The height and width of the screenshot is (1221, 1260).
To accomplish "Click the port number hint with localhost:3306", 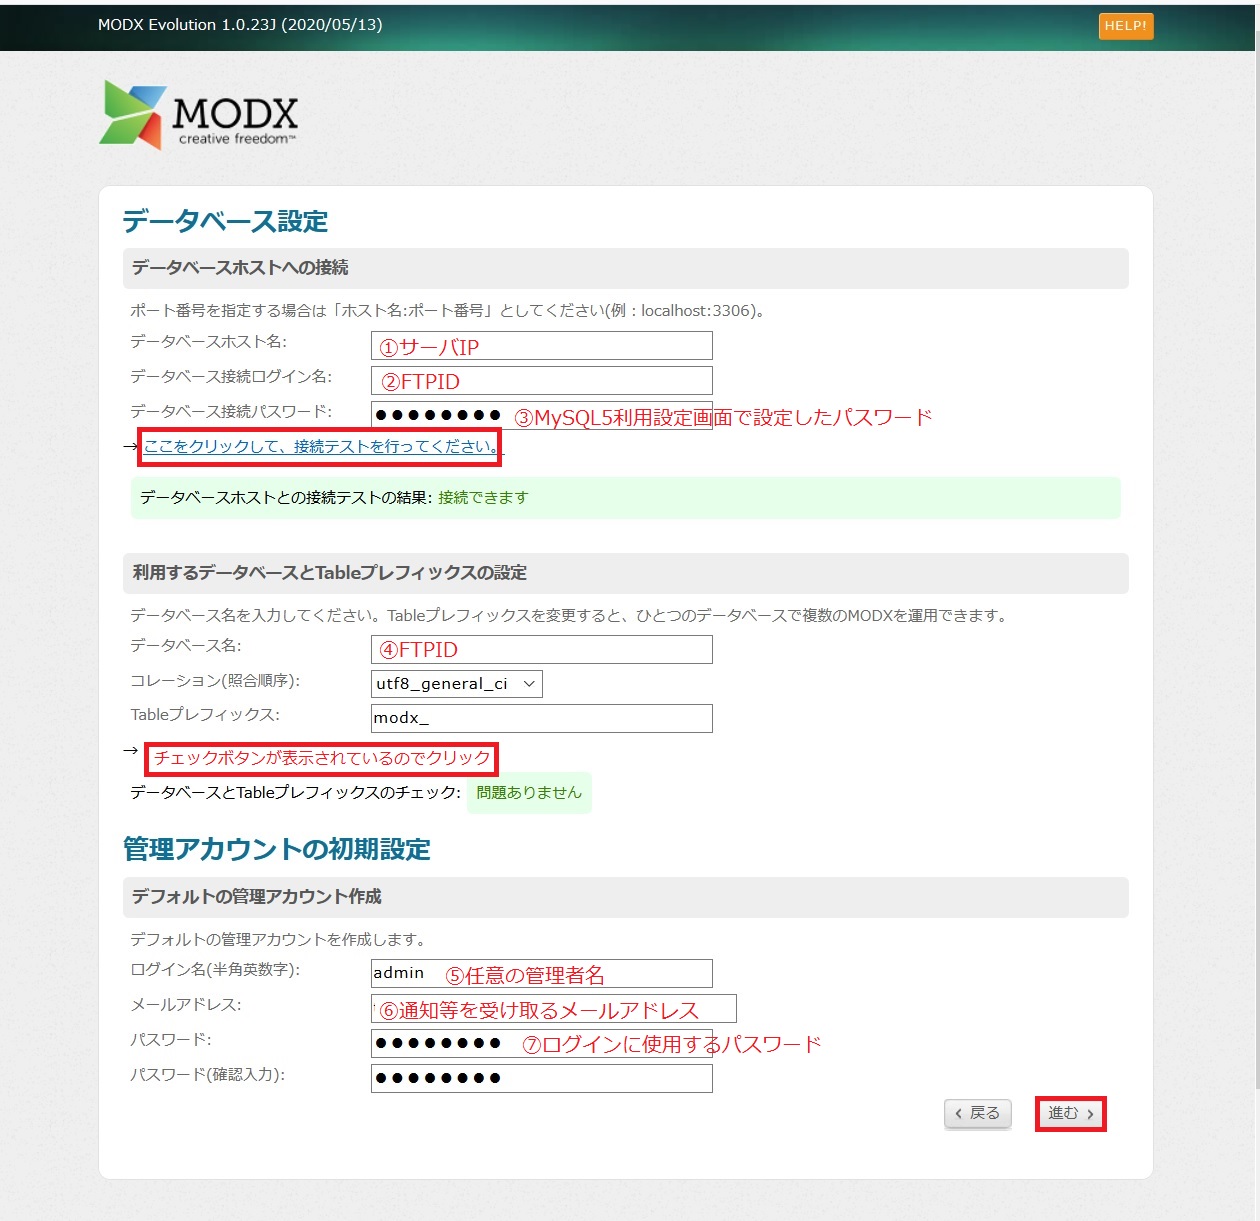I will coord(448,311).
